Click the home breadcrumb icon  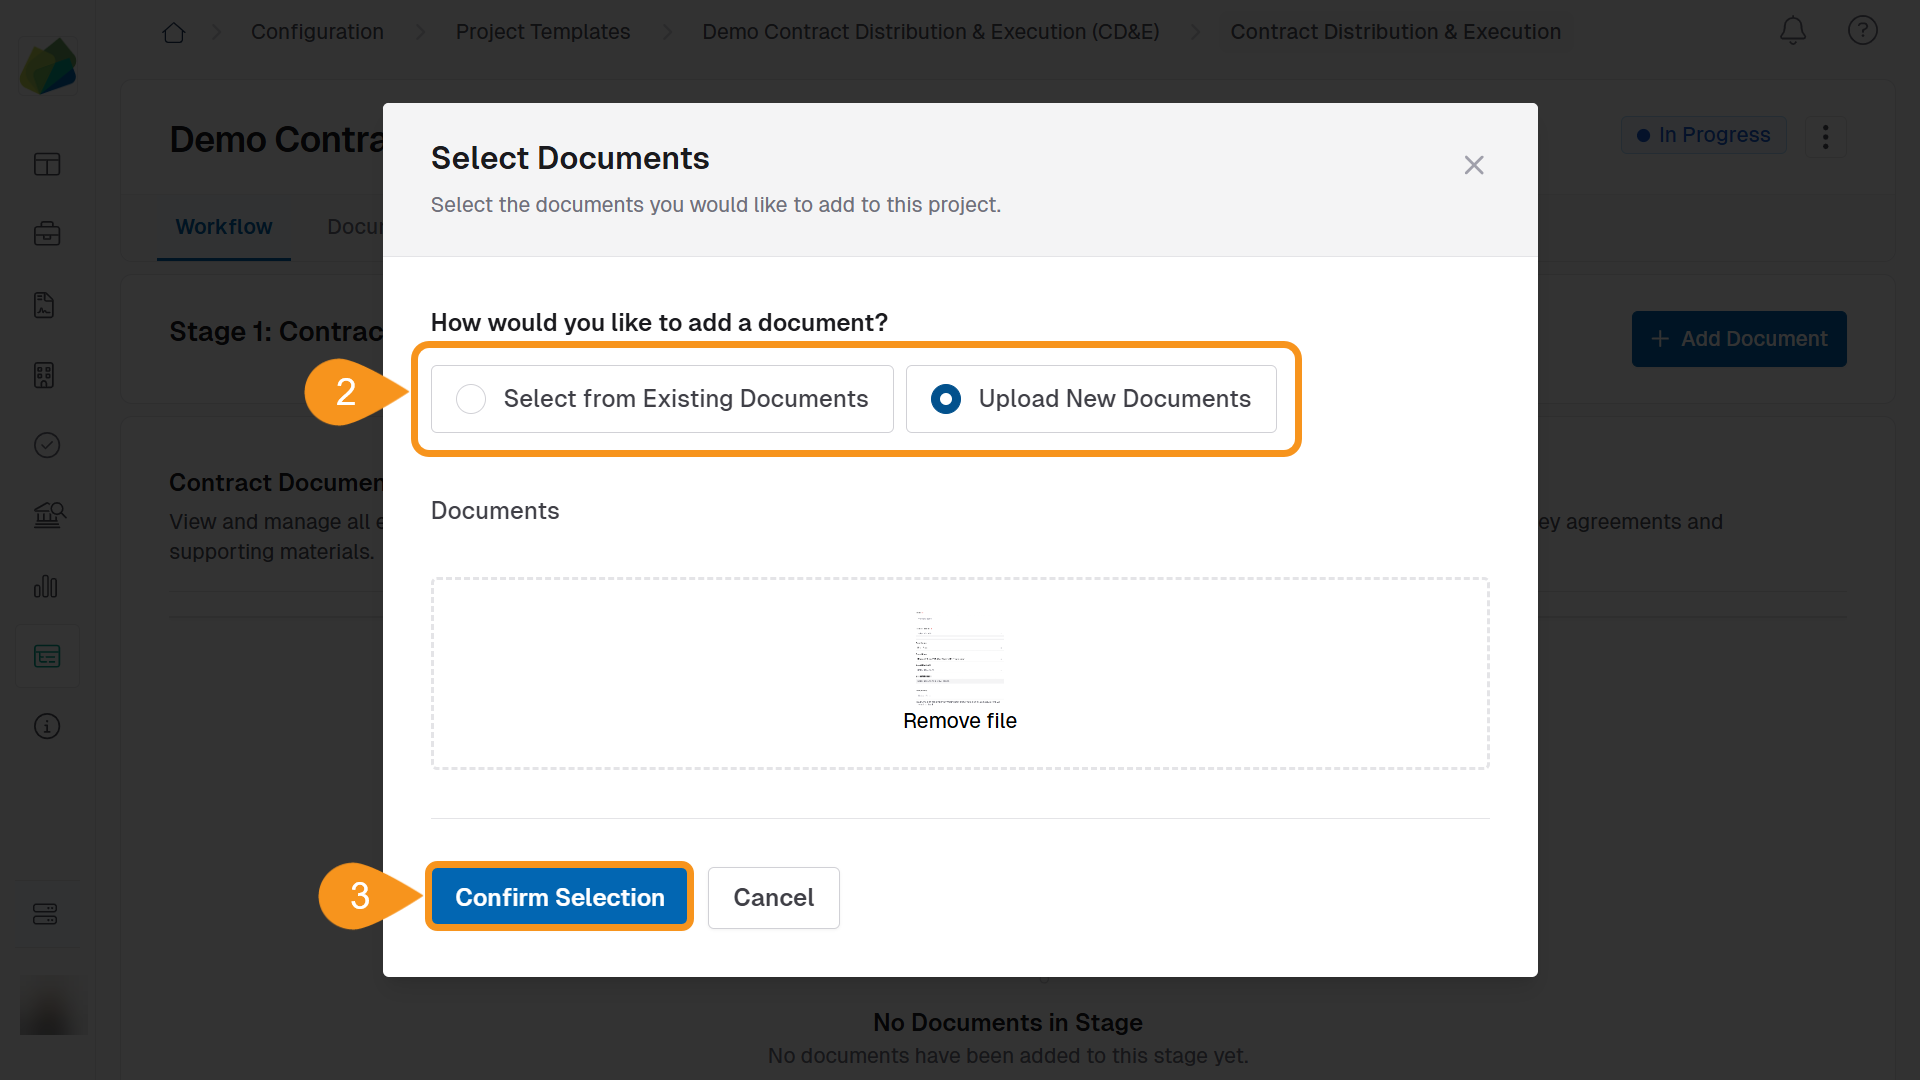click(x=174, y=32)
